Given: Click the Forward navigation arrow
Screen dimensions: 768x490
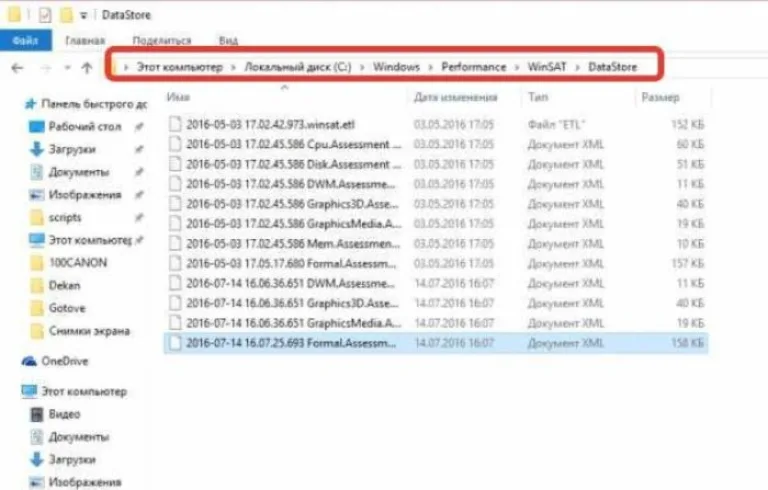Looking at the screenshot, I should tap(46, 68).
